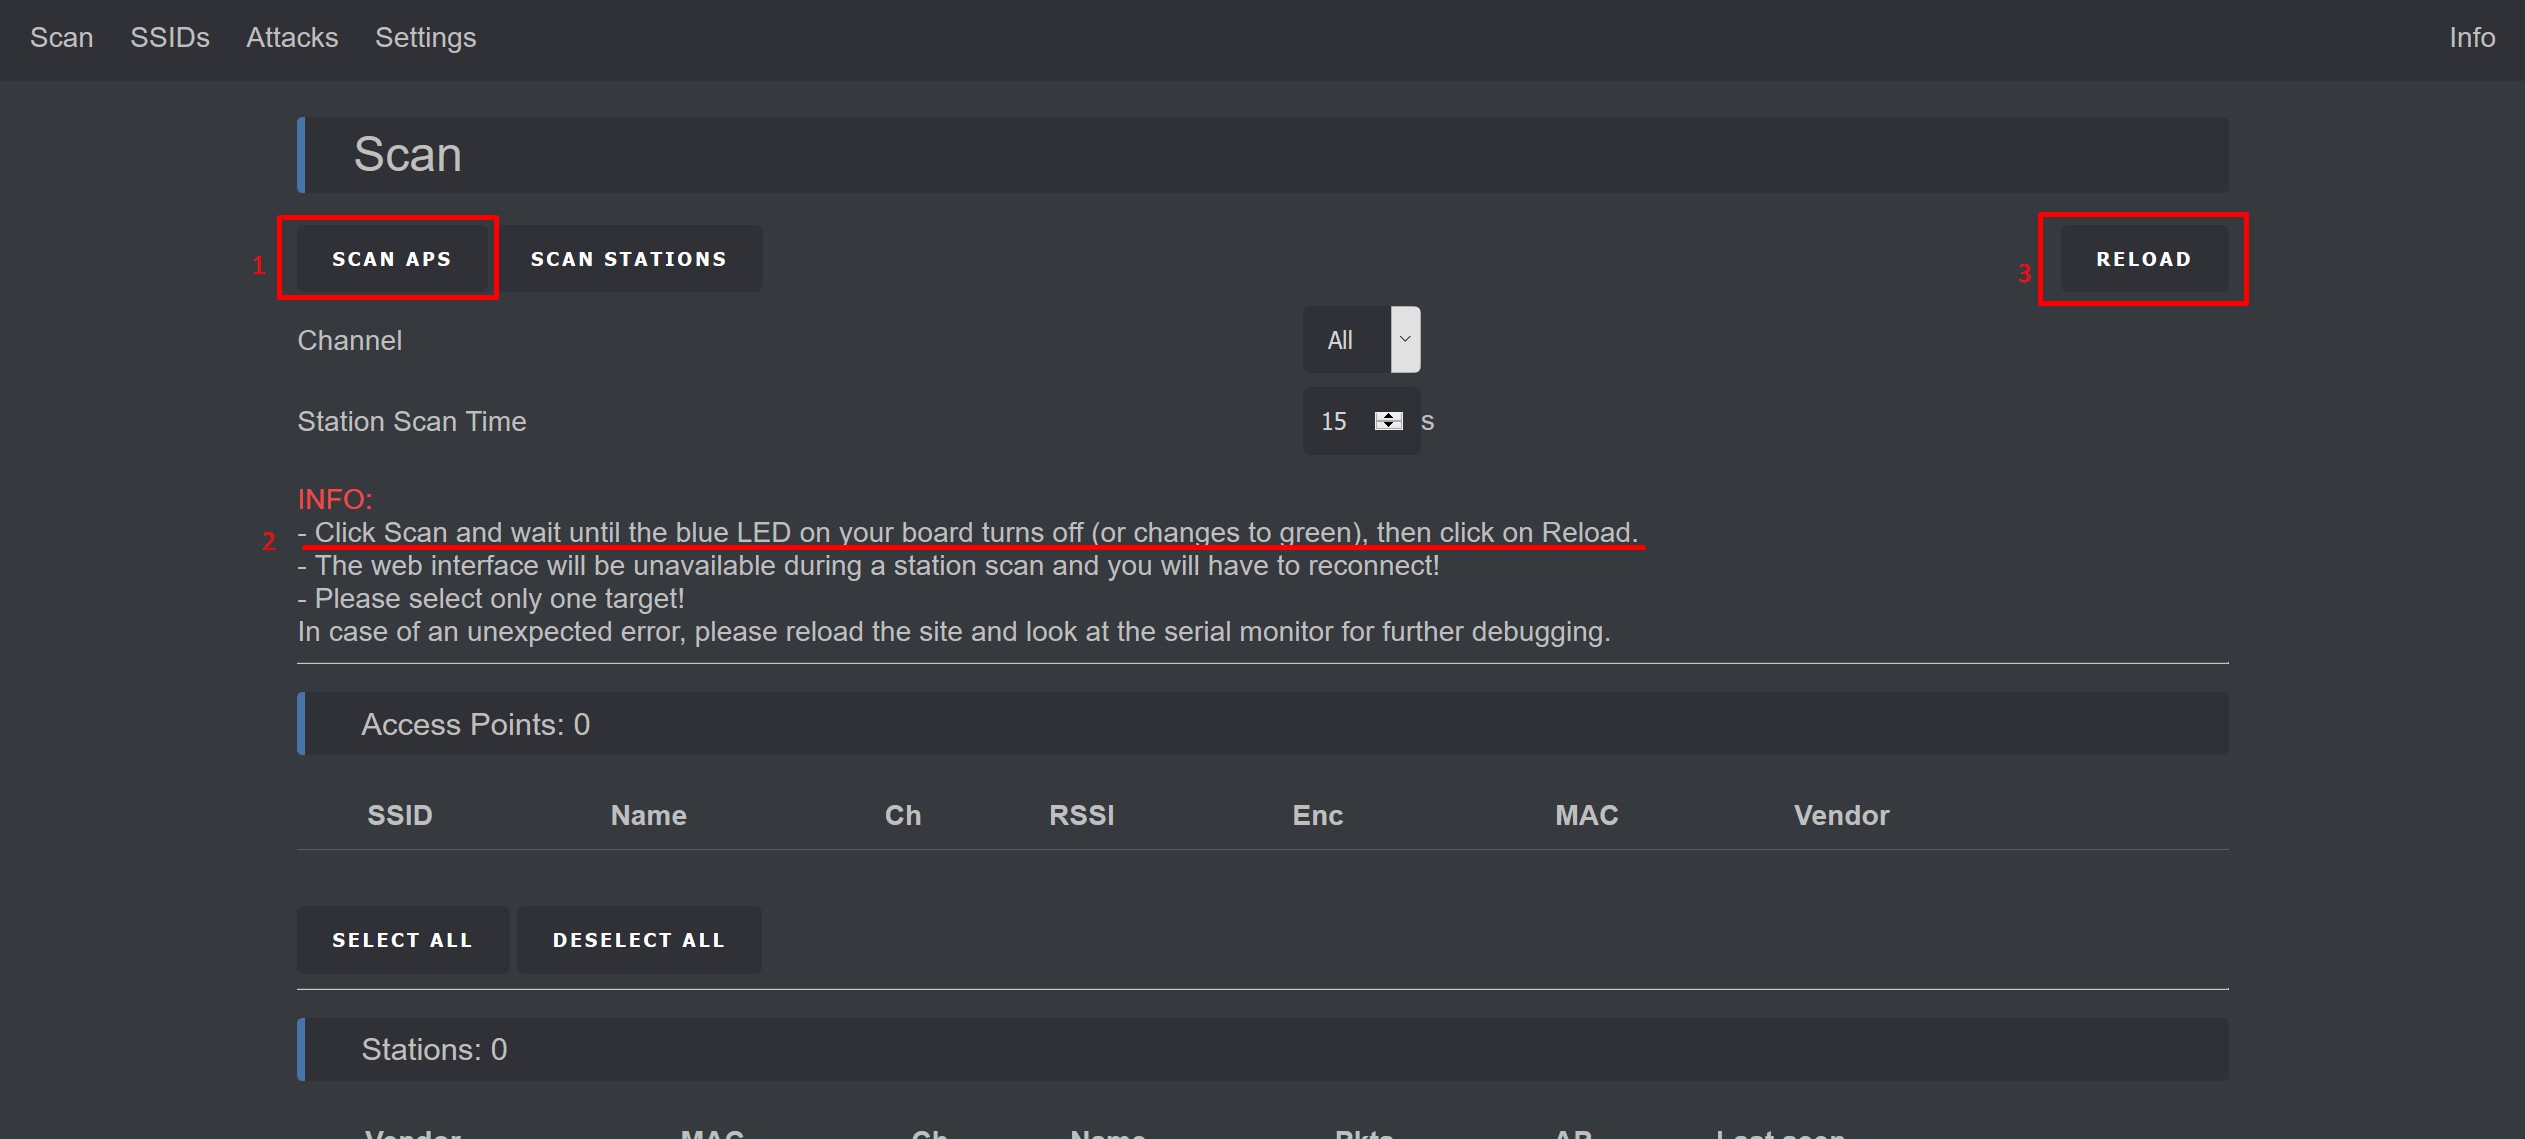Screen dimensions: 2525x1139
Task: Open the Scan menu item
Action: tap(61, 35)
